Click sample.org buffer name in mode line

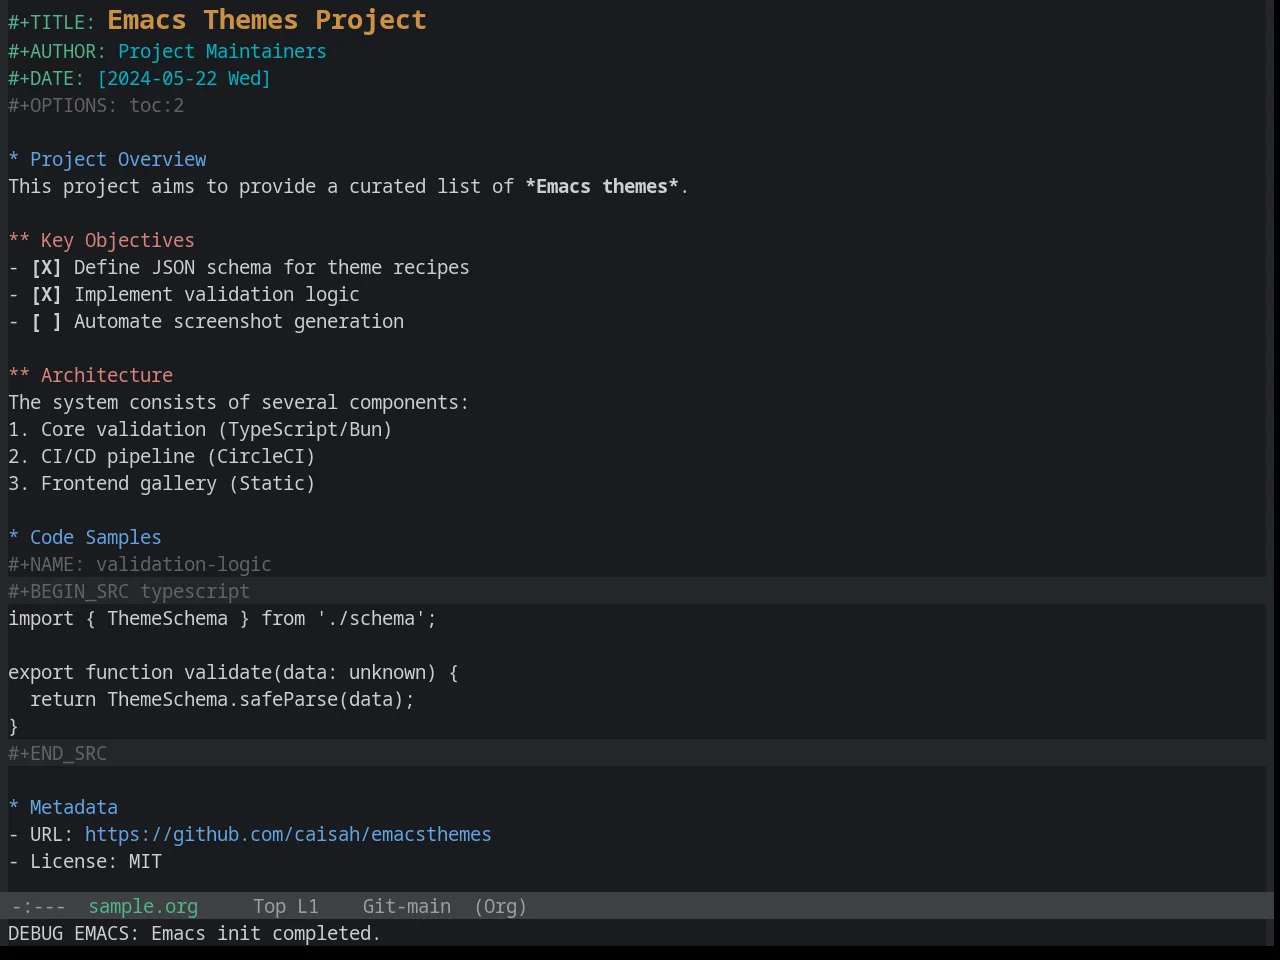click(143, 907)
